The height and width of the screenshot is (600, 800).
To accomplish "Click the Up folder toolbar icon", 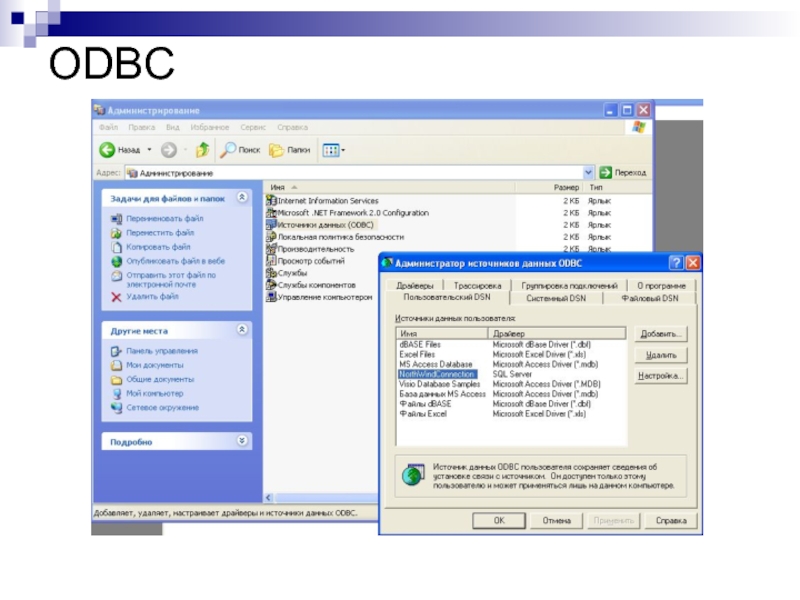I will (x=202, y=150).
